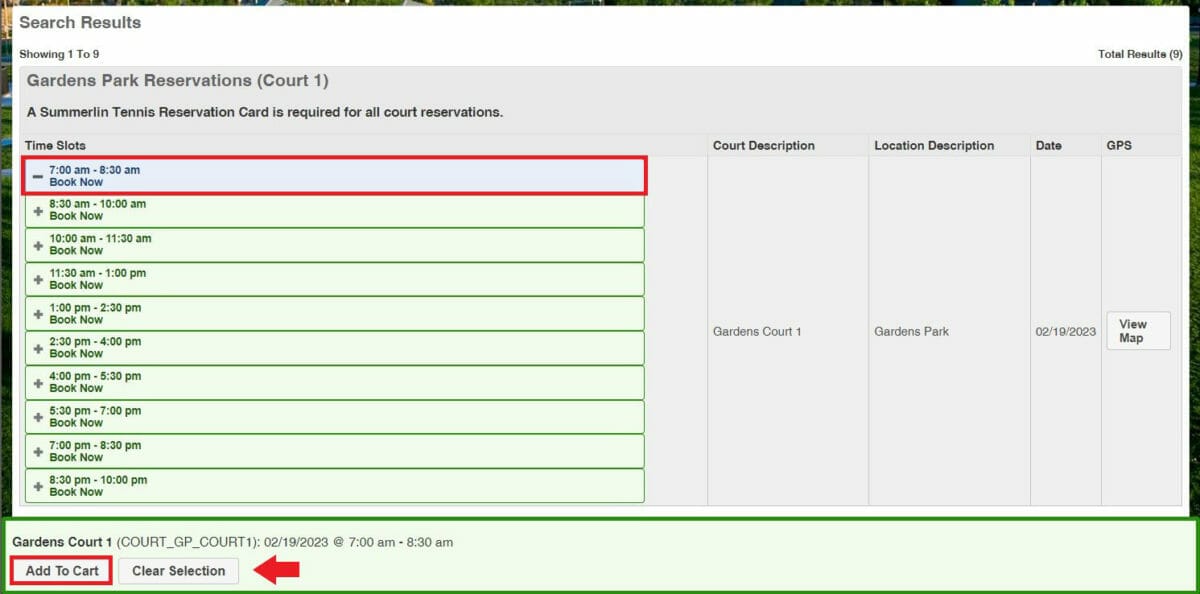Click plus icon for 4:00 pm - 5:30 pm
Viewport: 1200px width, 594px height.
pyautogui.click(x=38, y=383)
